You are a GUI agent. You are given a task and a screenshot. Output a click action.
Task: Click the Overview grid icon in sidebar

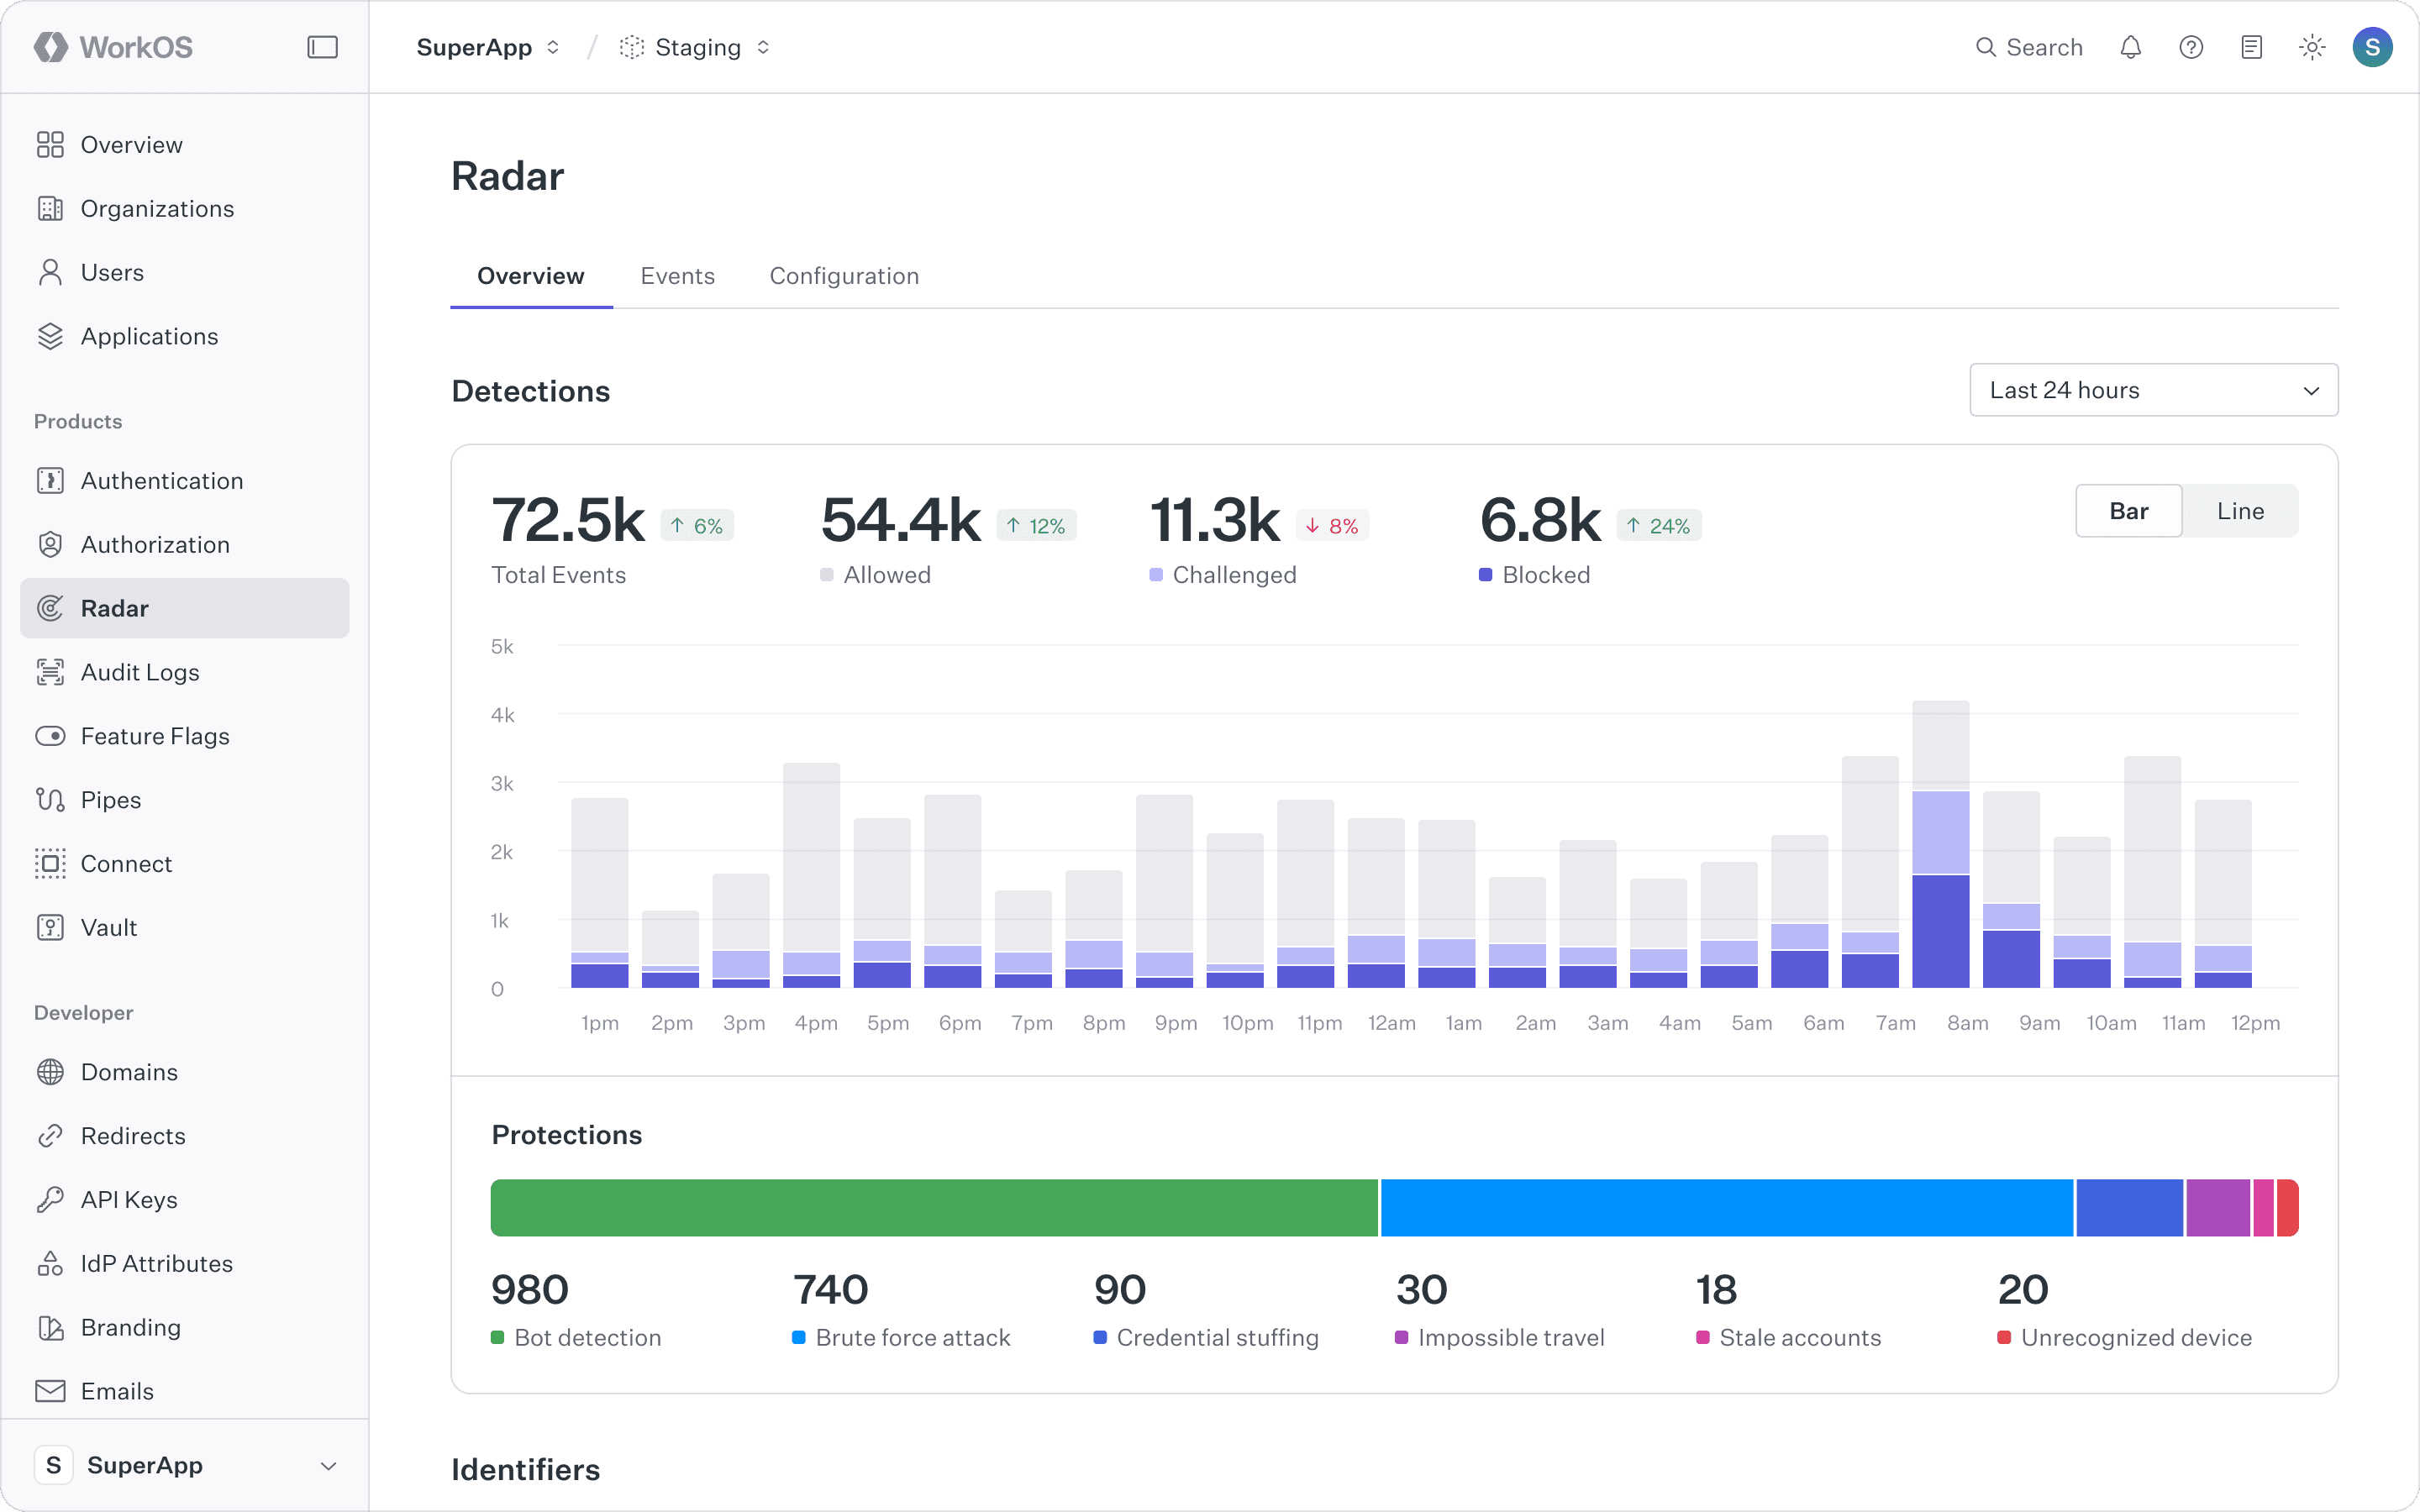tap(50, 145)
